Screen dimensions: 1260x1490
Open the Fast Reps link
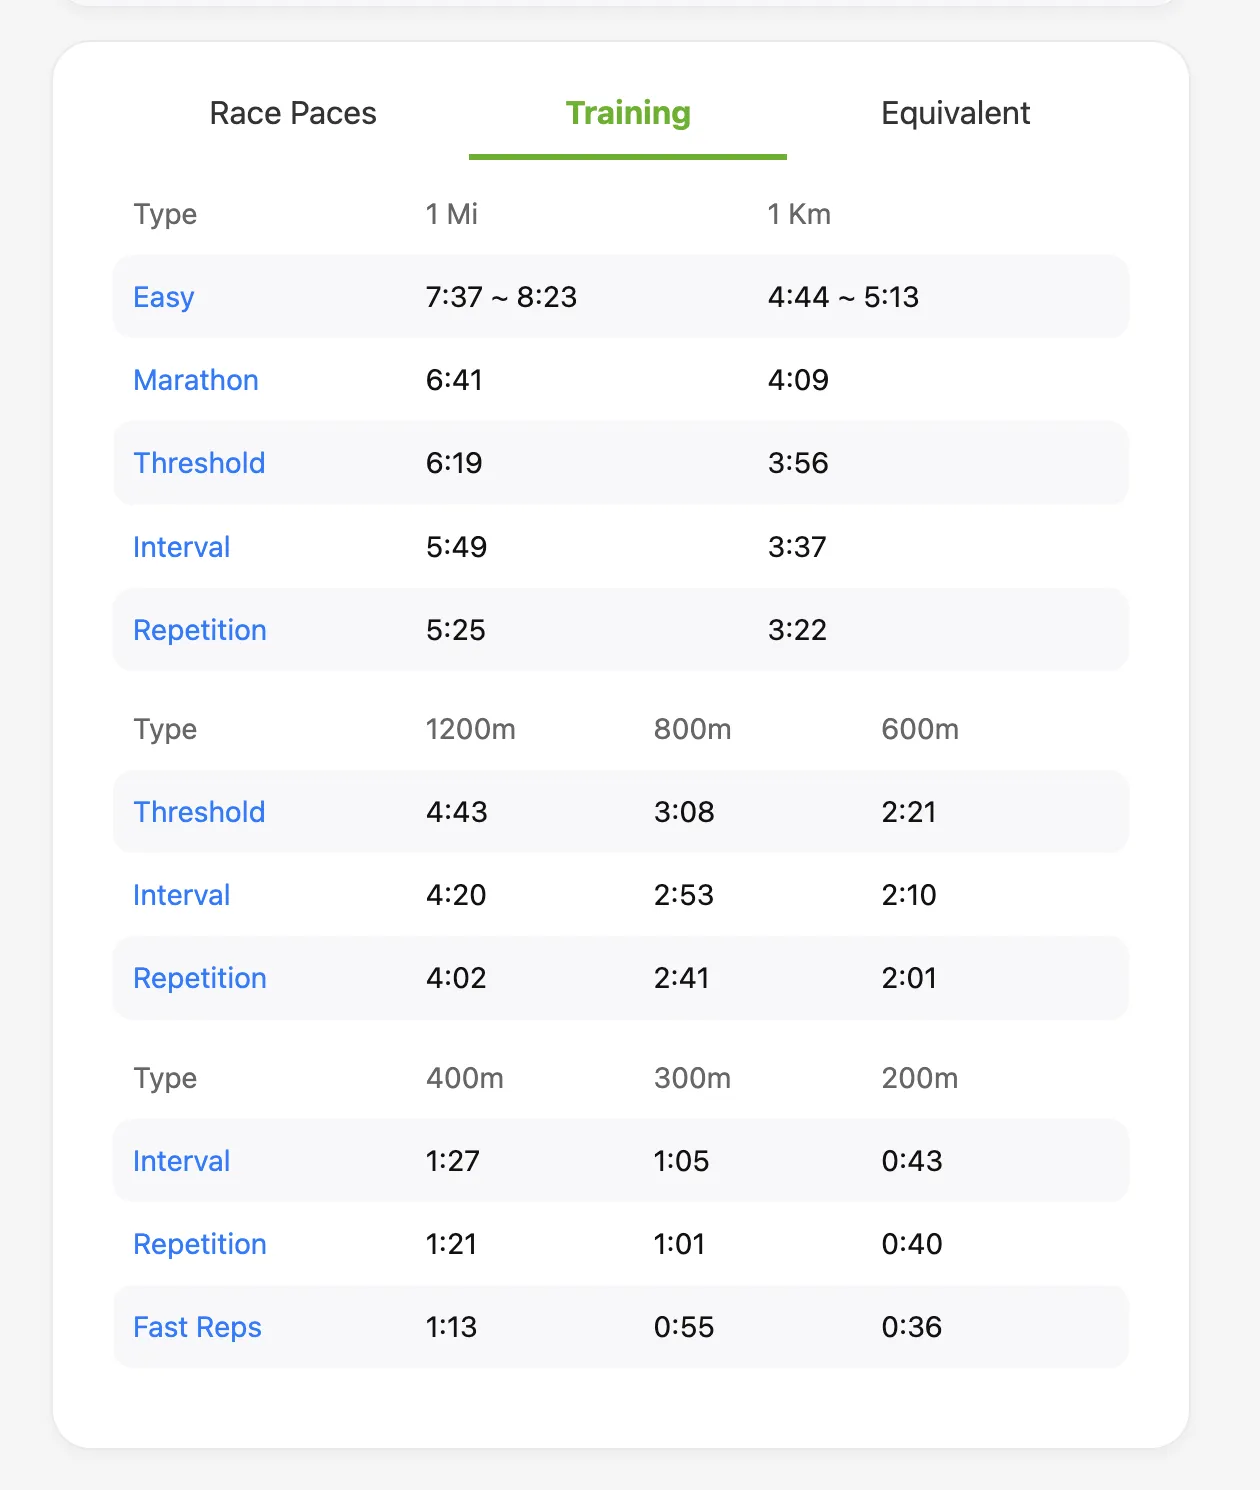[x=197, y=1327]
